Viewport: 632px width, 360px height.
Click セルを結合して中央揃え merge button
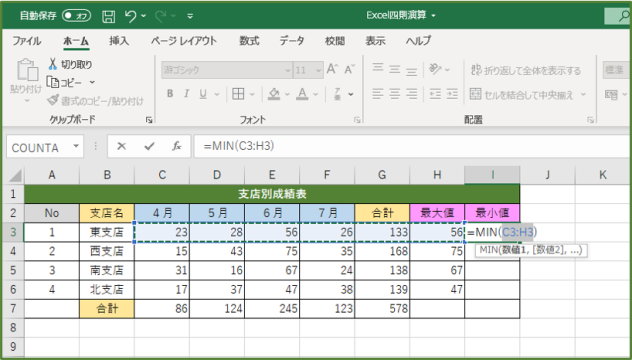[x=522, y=95]
